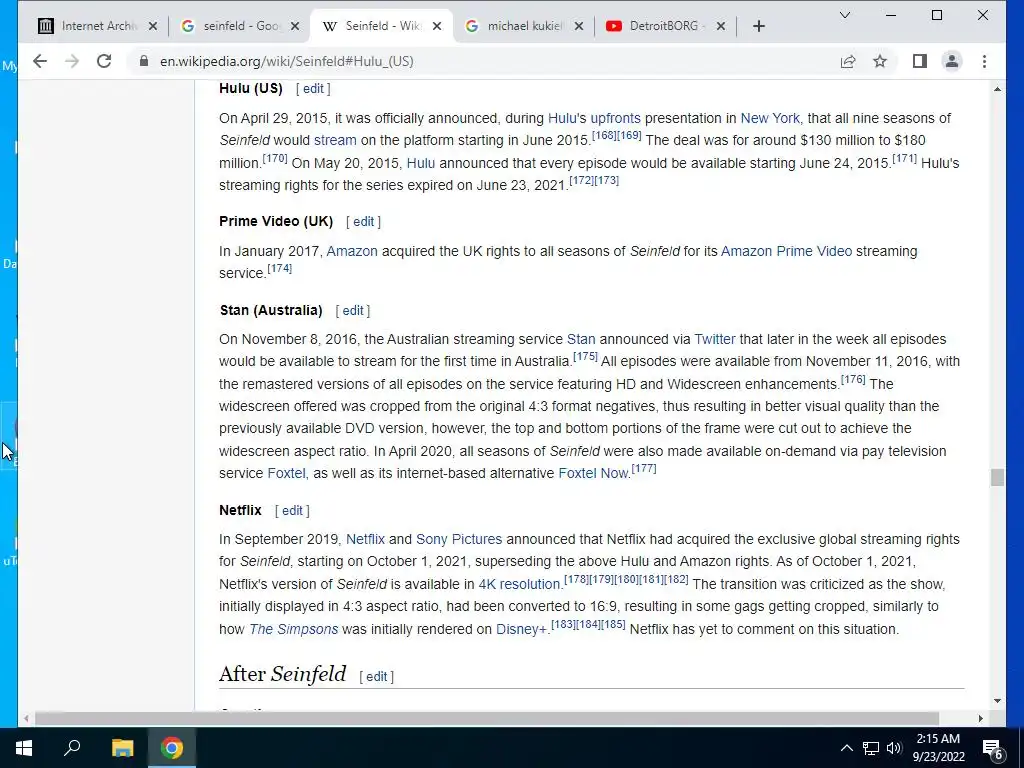The image size is (1024, 768).
Task: Follow the stream link
Action: 335,140
